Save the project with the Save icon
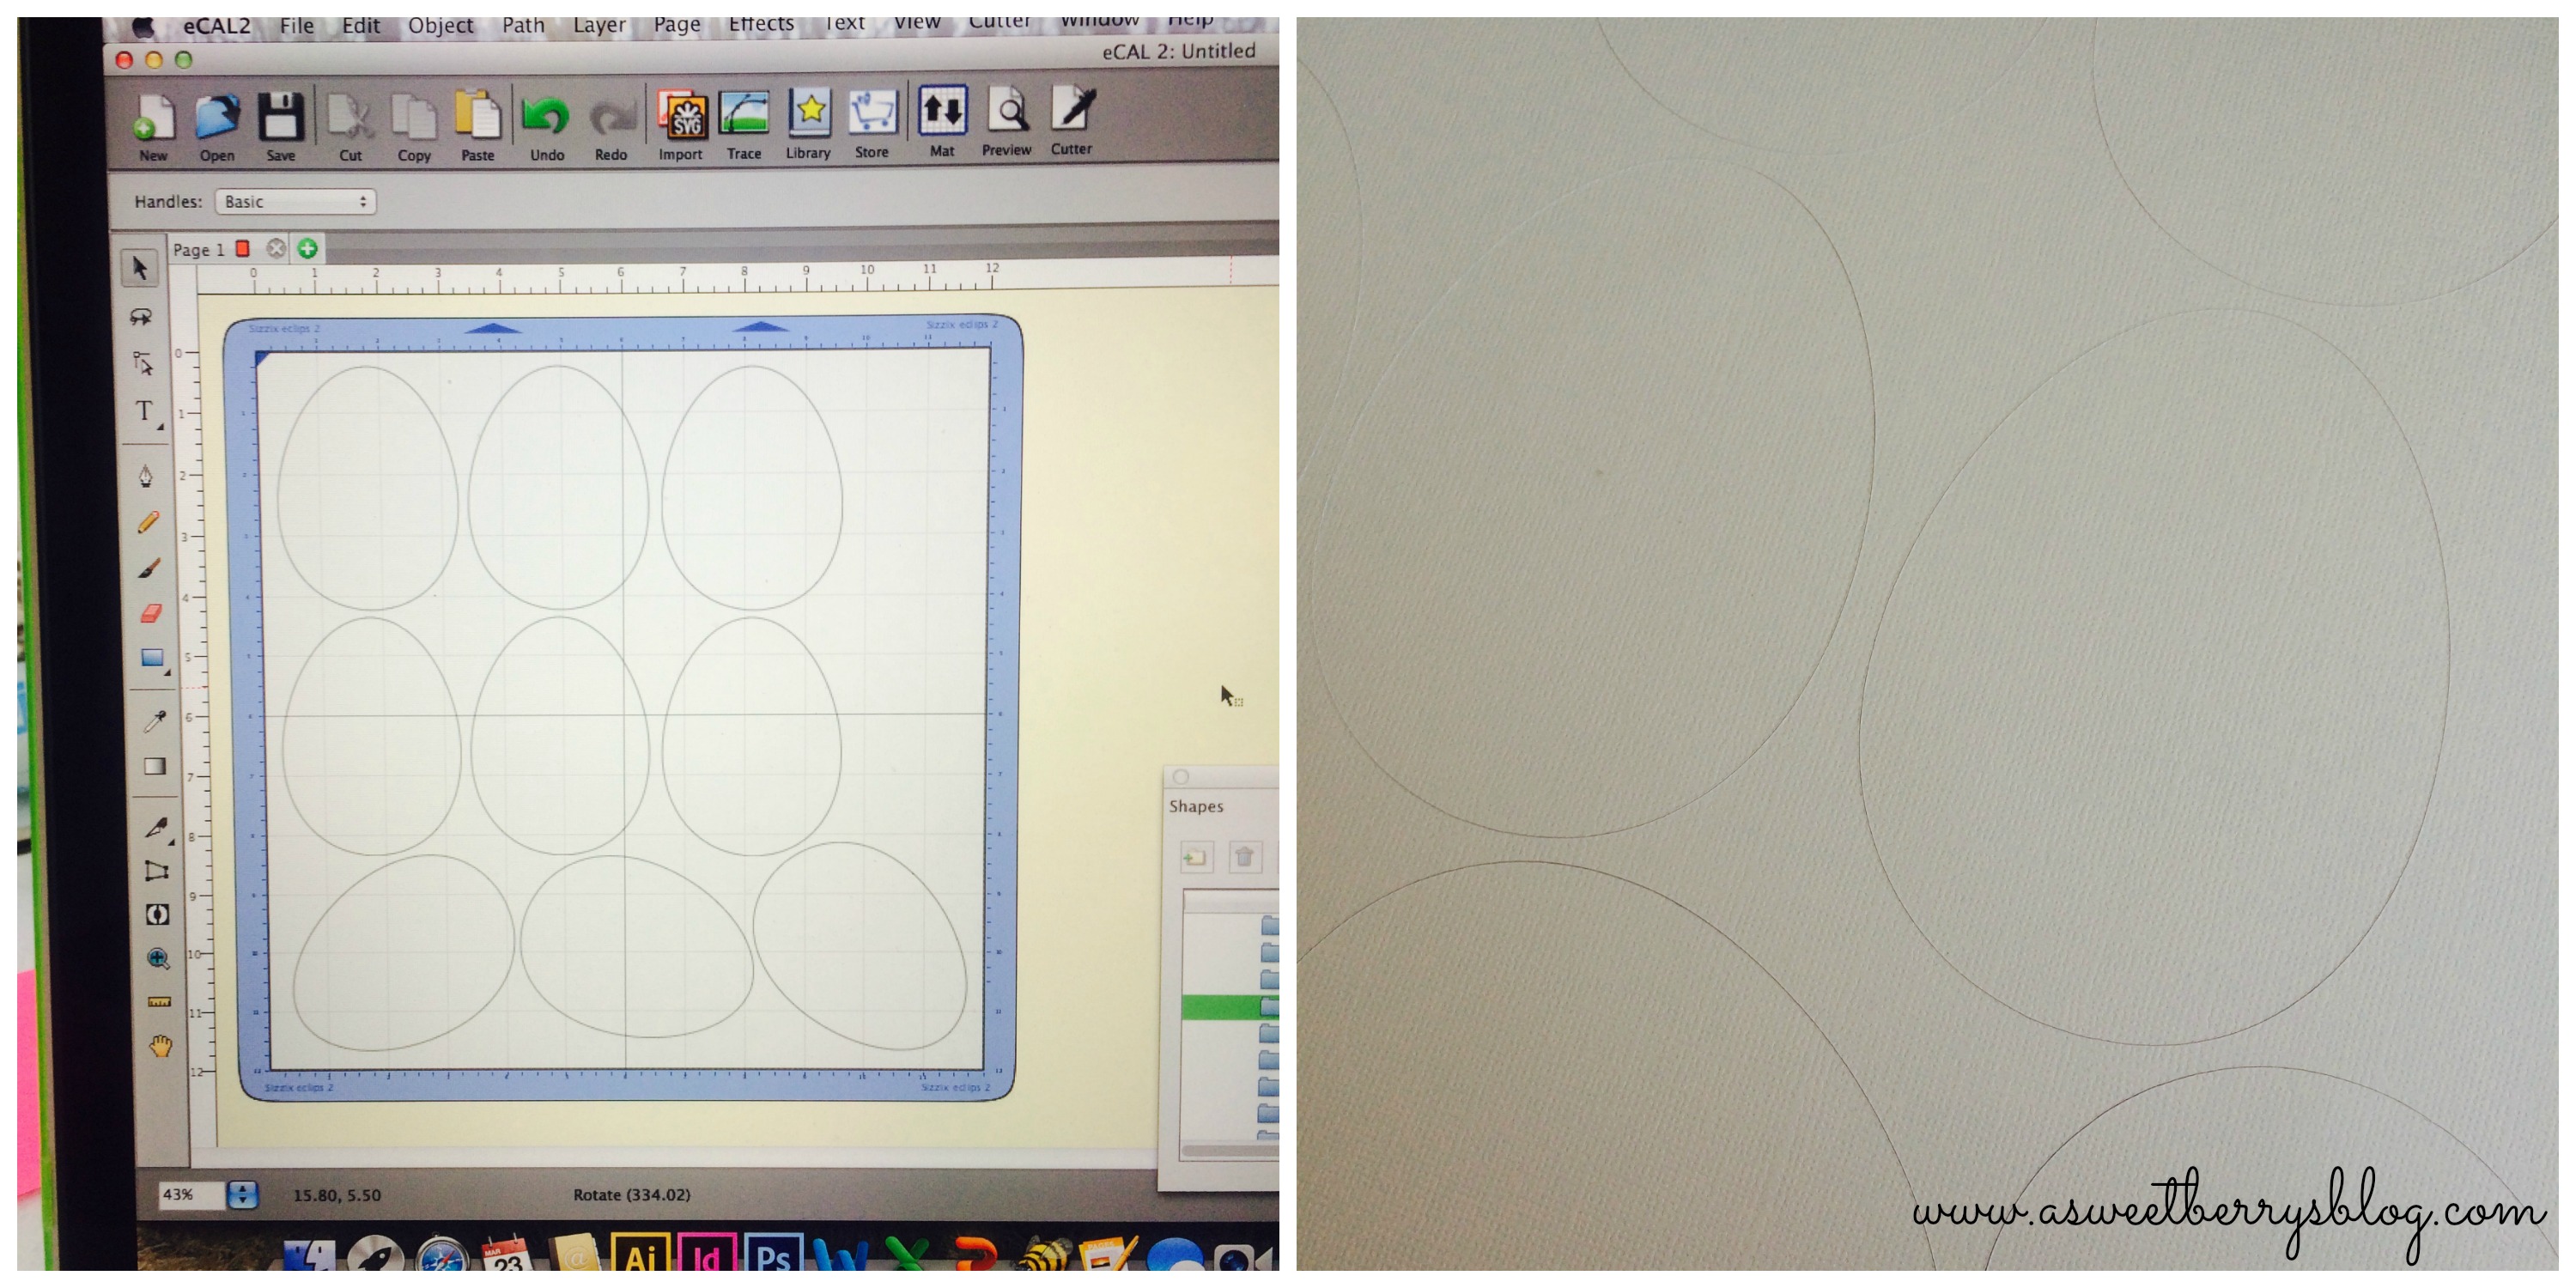 pyautogui.click(x=281, y=118)
